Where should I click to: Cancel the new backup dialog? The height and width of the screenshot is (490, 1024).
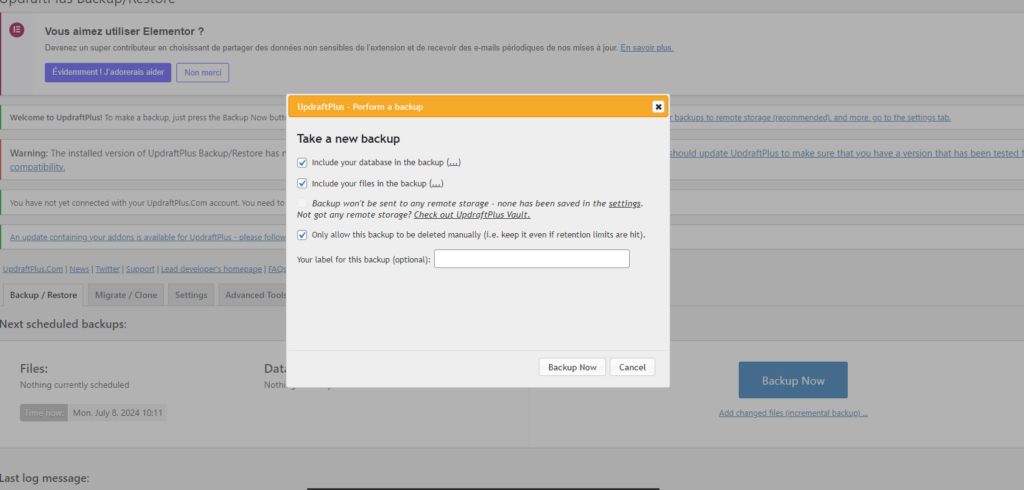coord(632,367)
